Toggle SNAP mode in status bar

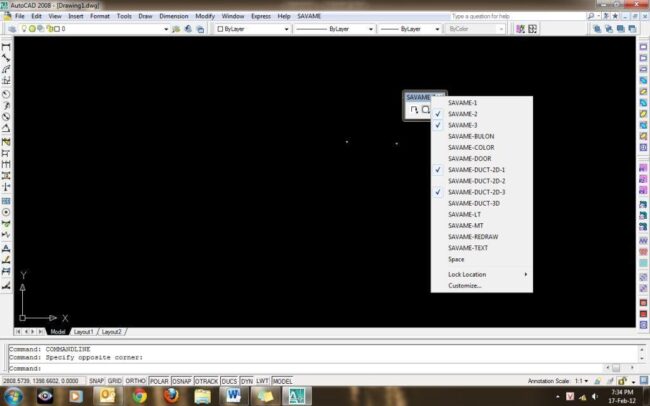pos(96,381)
